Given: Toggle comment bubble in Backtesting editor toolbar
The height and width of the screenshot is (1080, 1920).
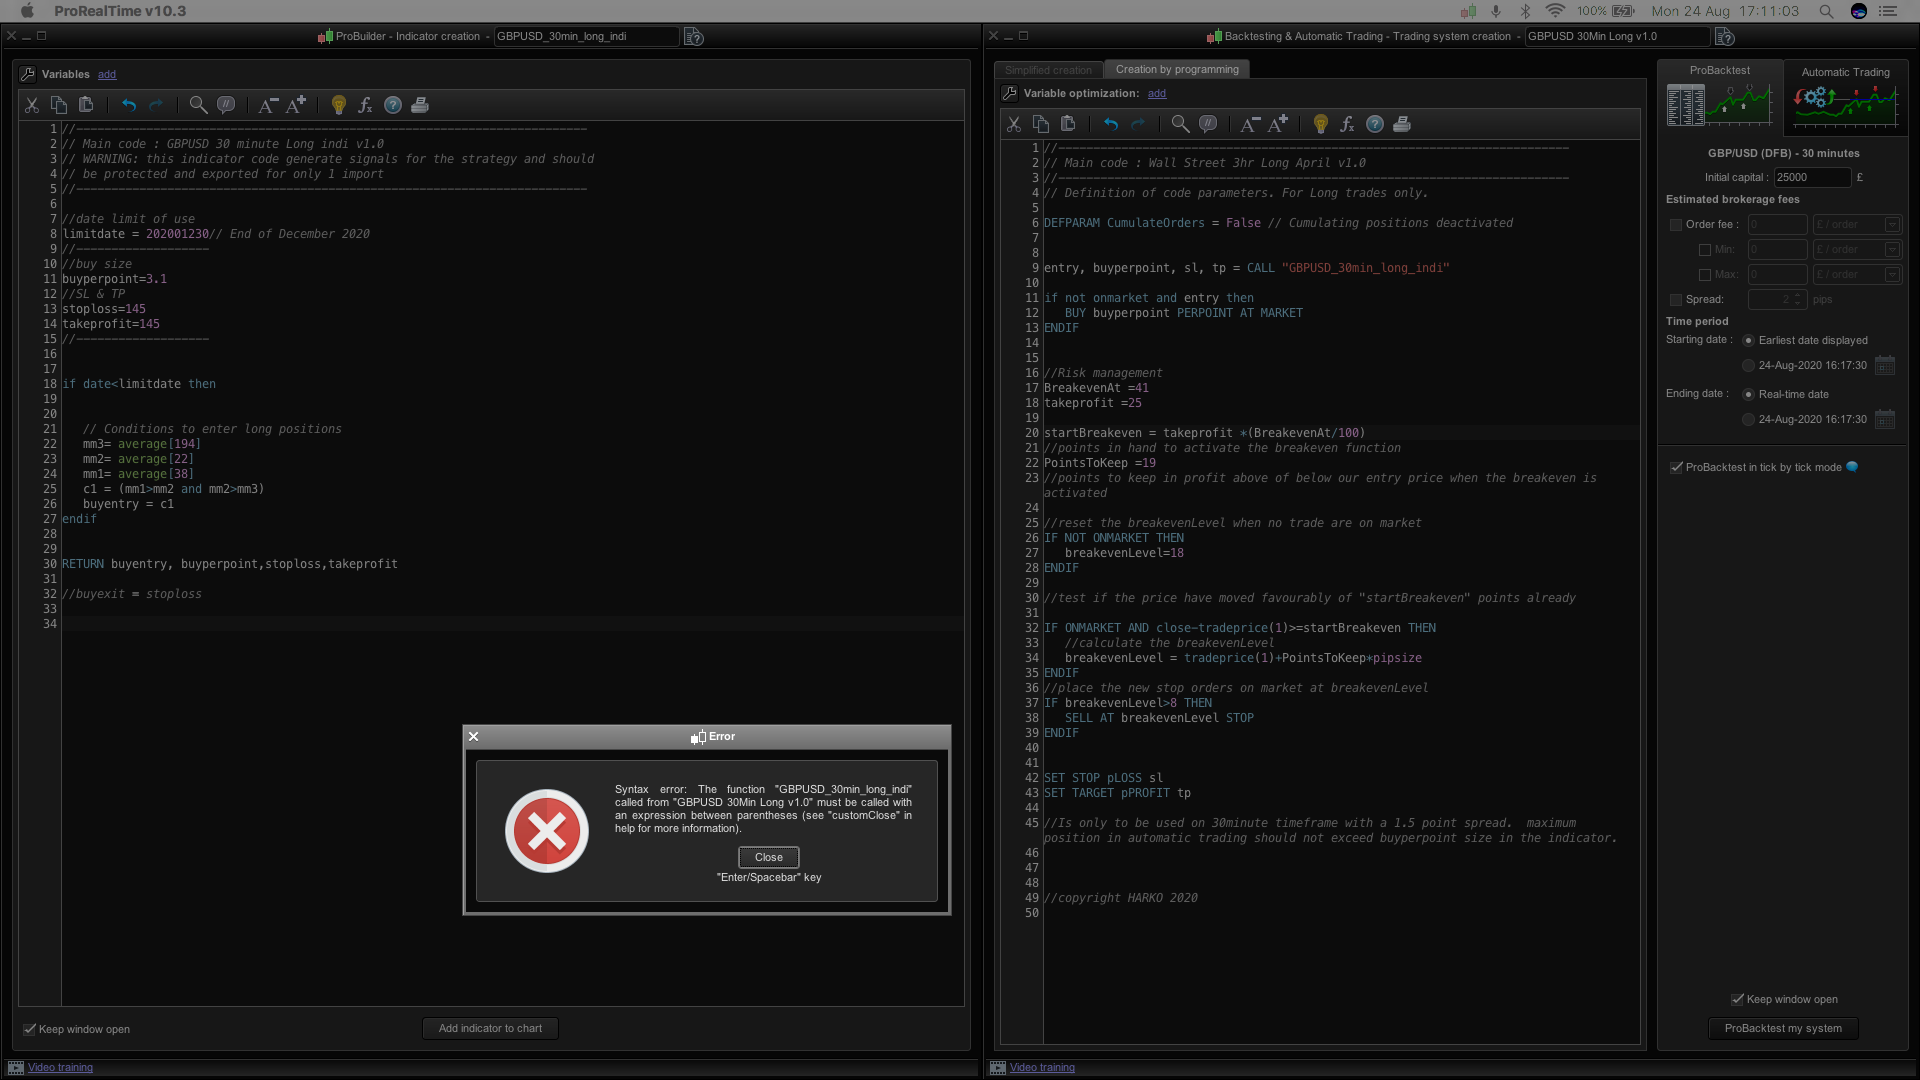Looking at the screenshot, I should (x=1208, y=124).
